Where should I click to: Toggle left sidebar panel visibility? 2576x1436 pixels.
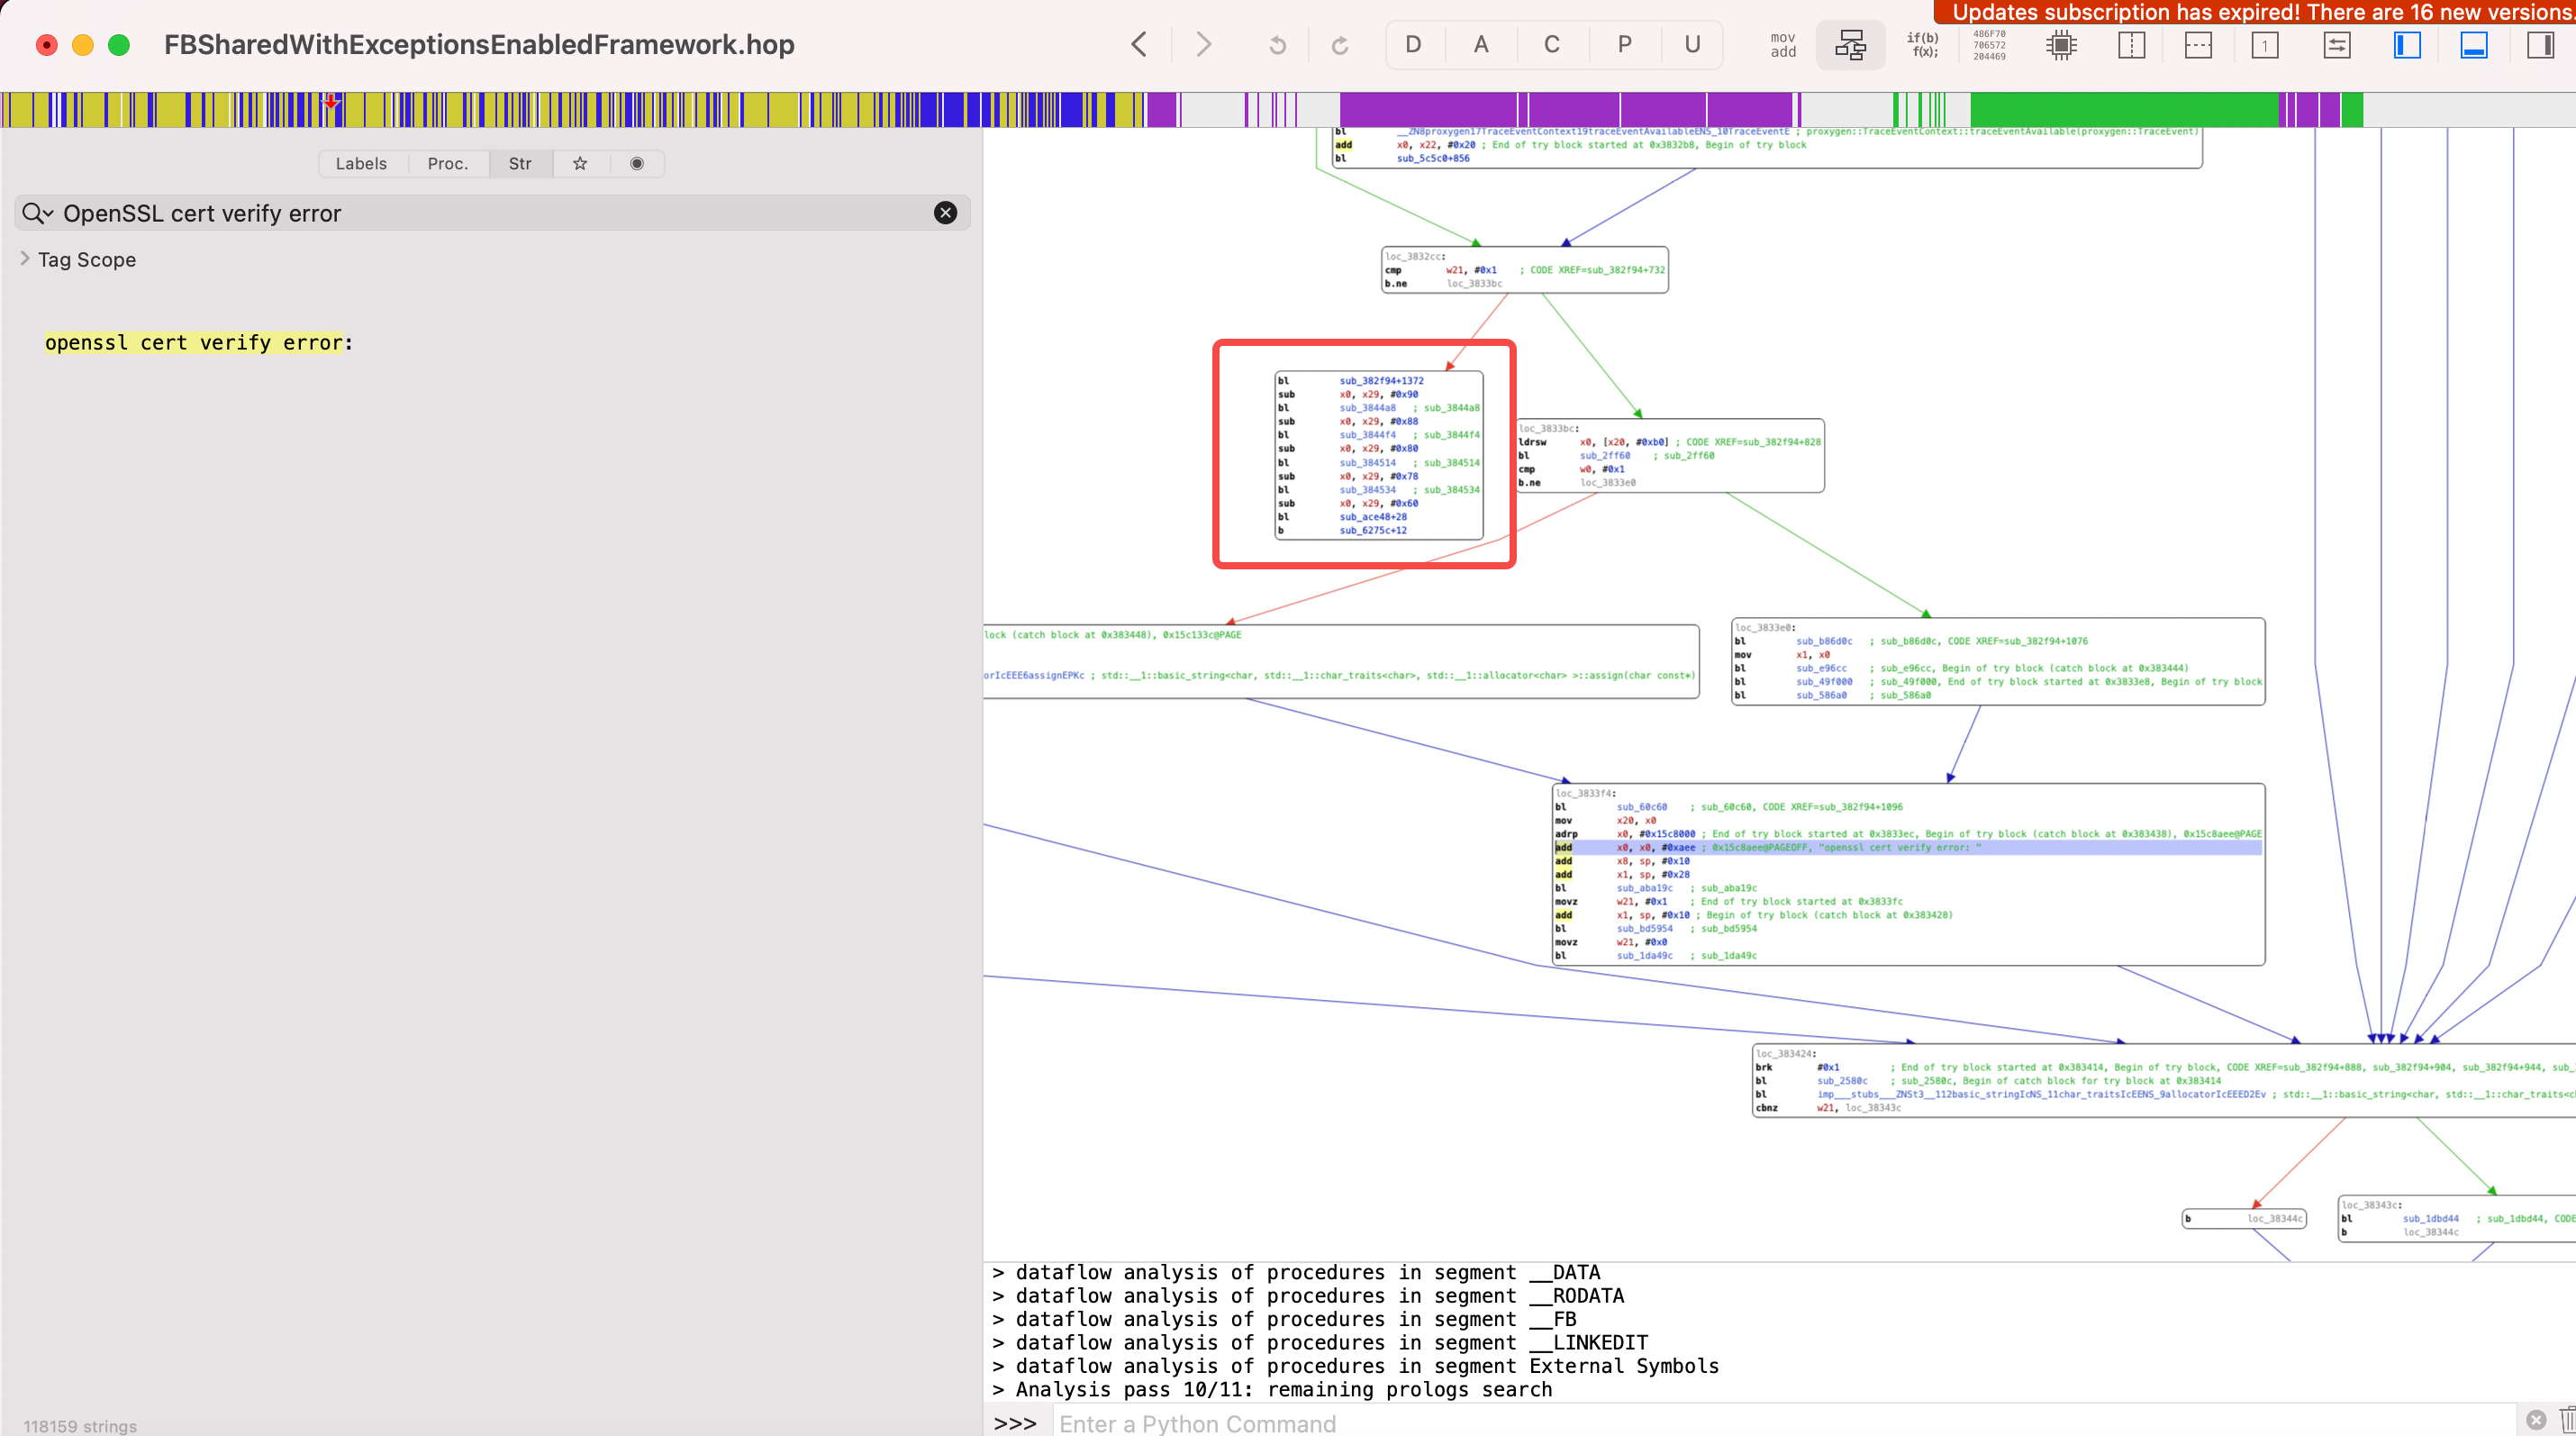(2406, 45)
